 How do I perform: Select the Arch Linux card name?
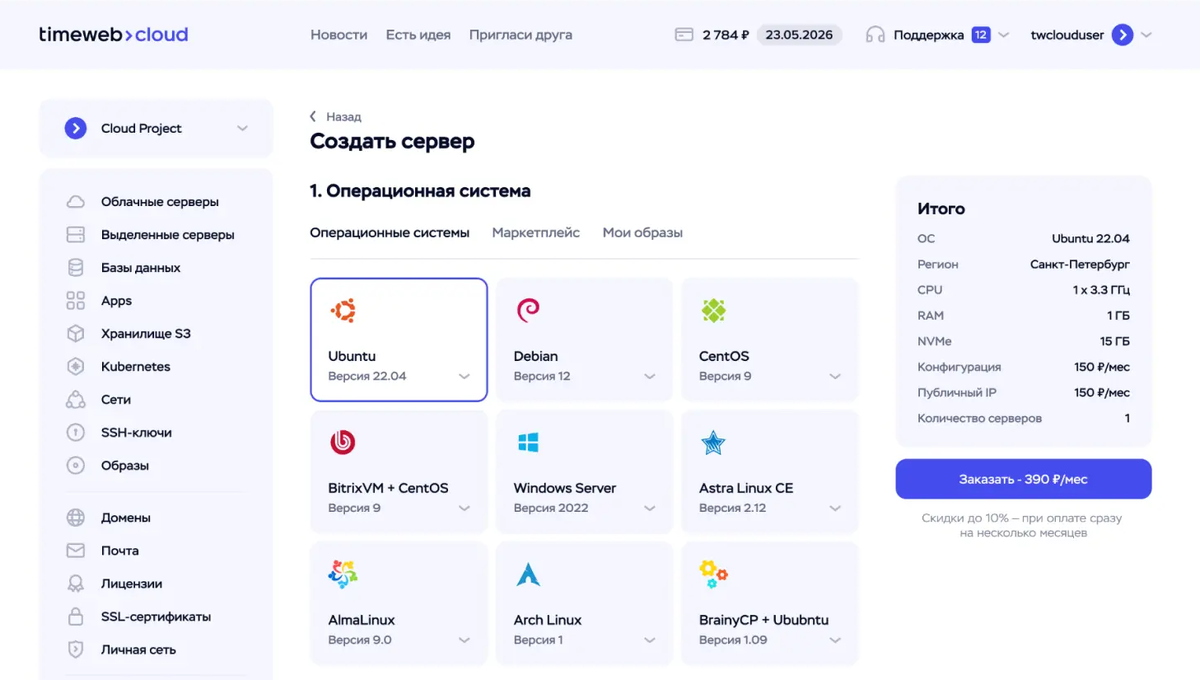[548, 620]
